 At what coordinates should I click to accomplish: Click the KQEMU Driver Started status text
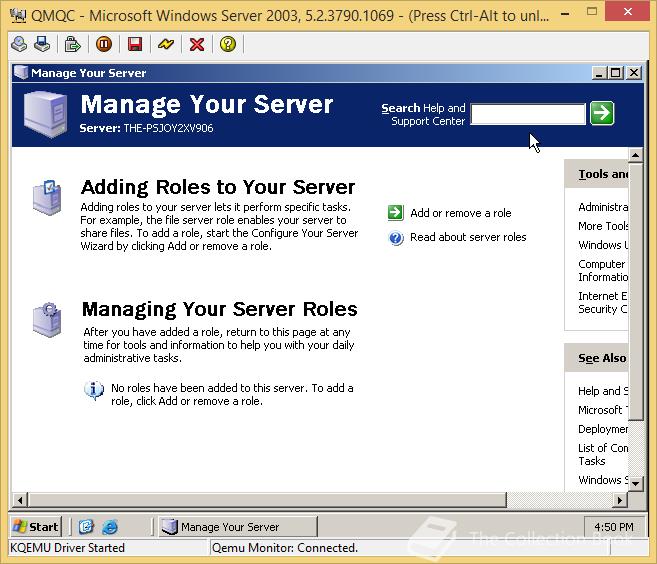pos(67,548)
